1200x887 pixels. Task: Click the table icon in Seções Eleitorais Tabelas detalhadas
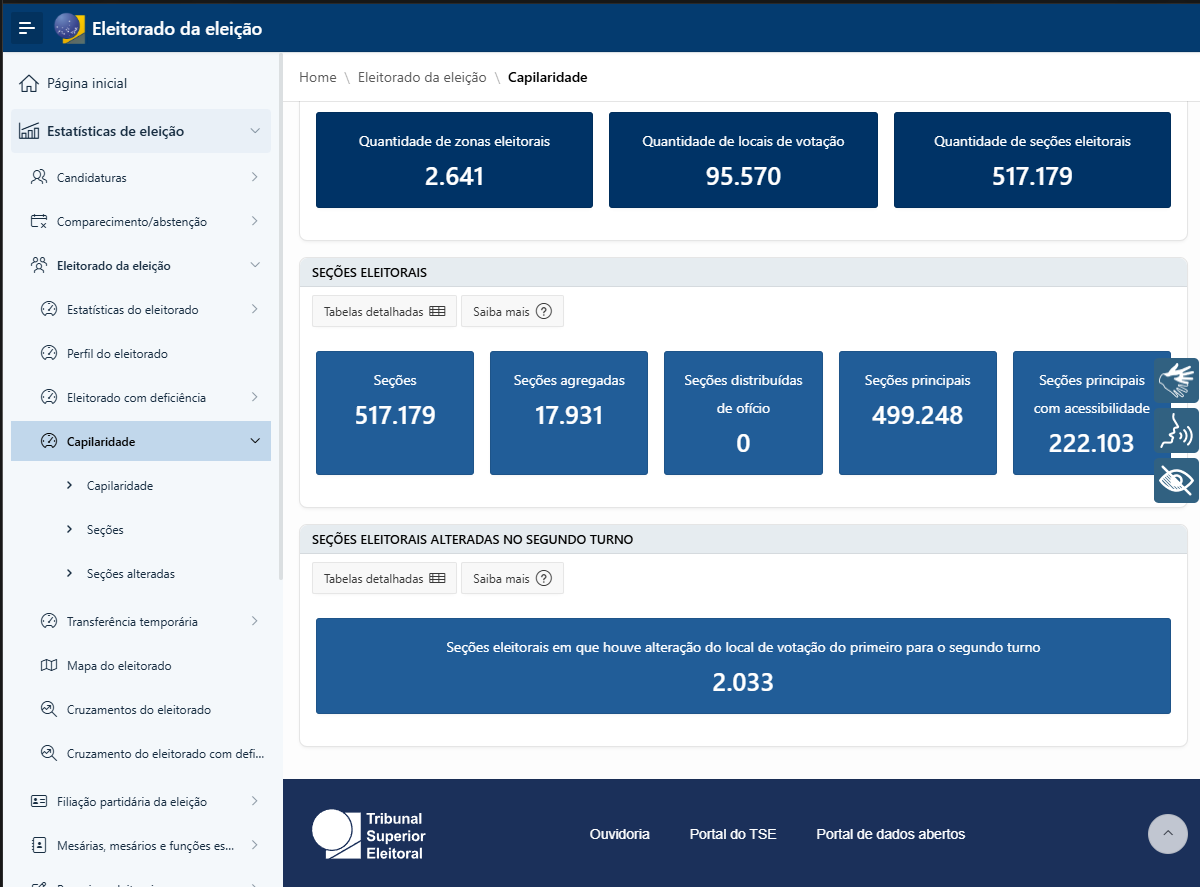click(x=437, y=311)
